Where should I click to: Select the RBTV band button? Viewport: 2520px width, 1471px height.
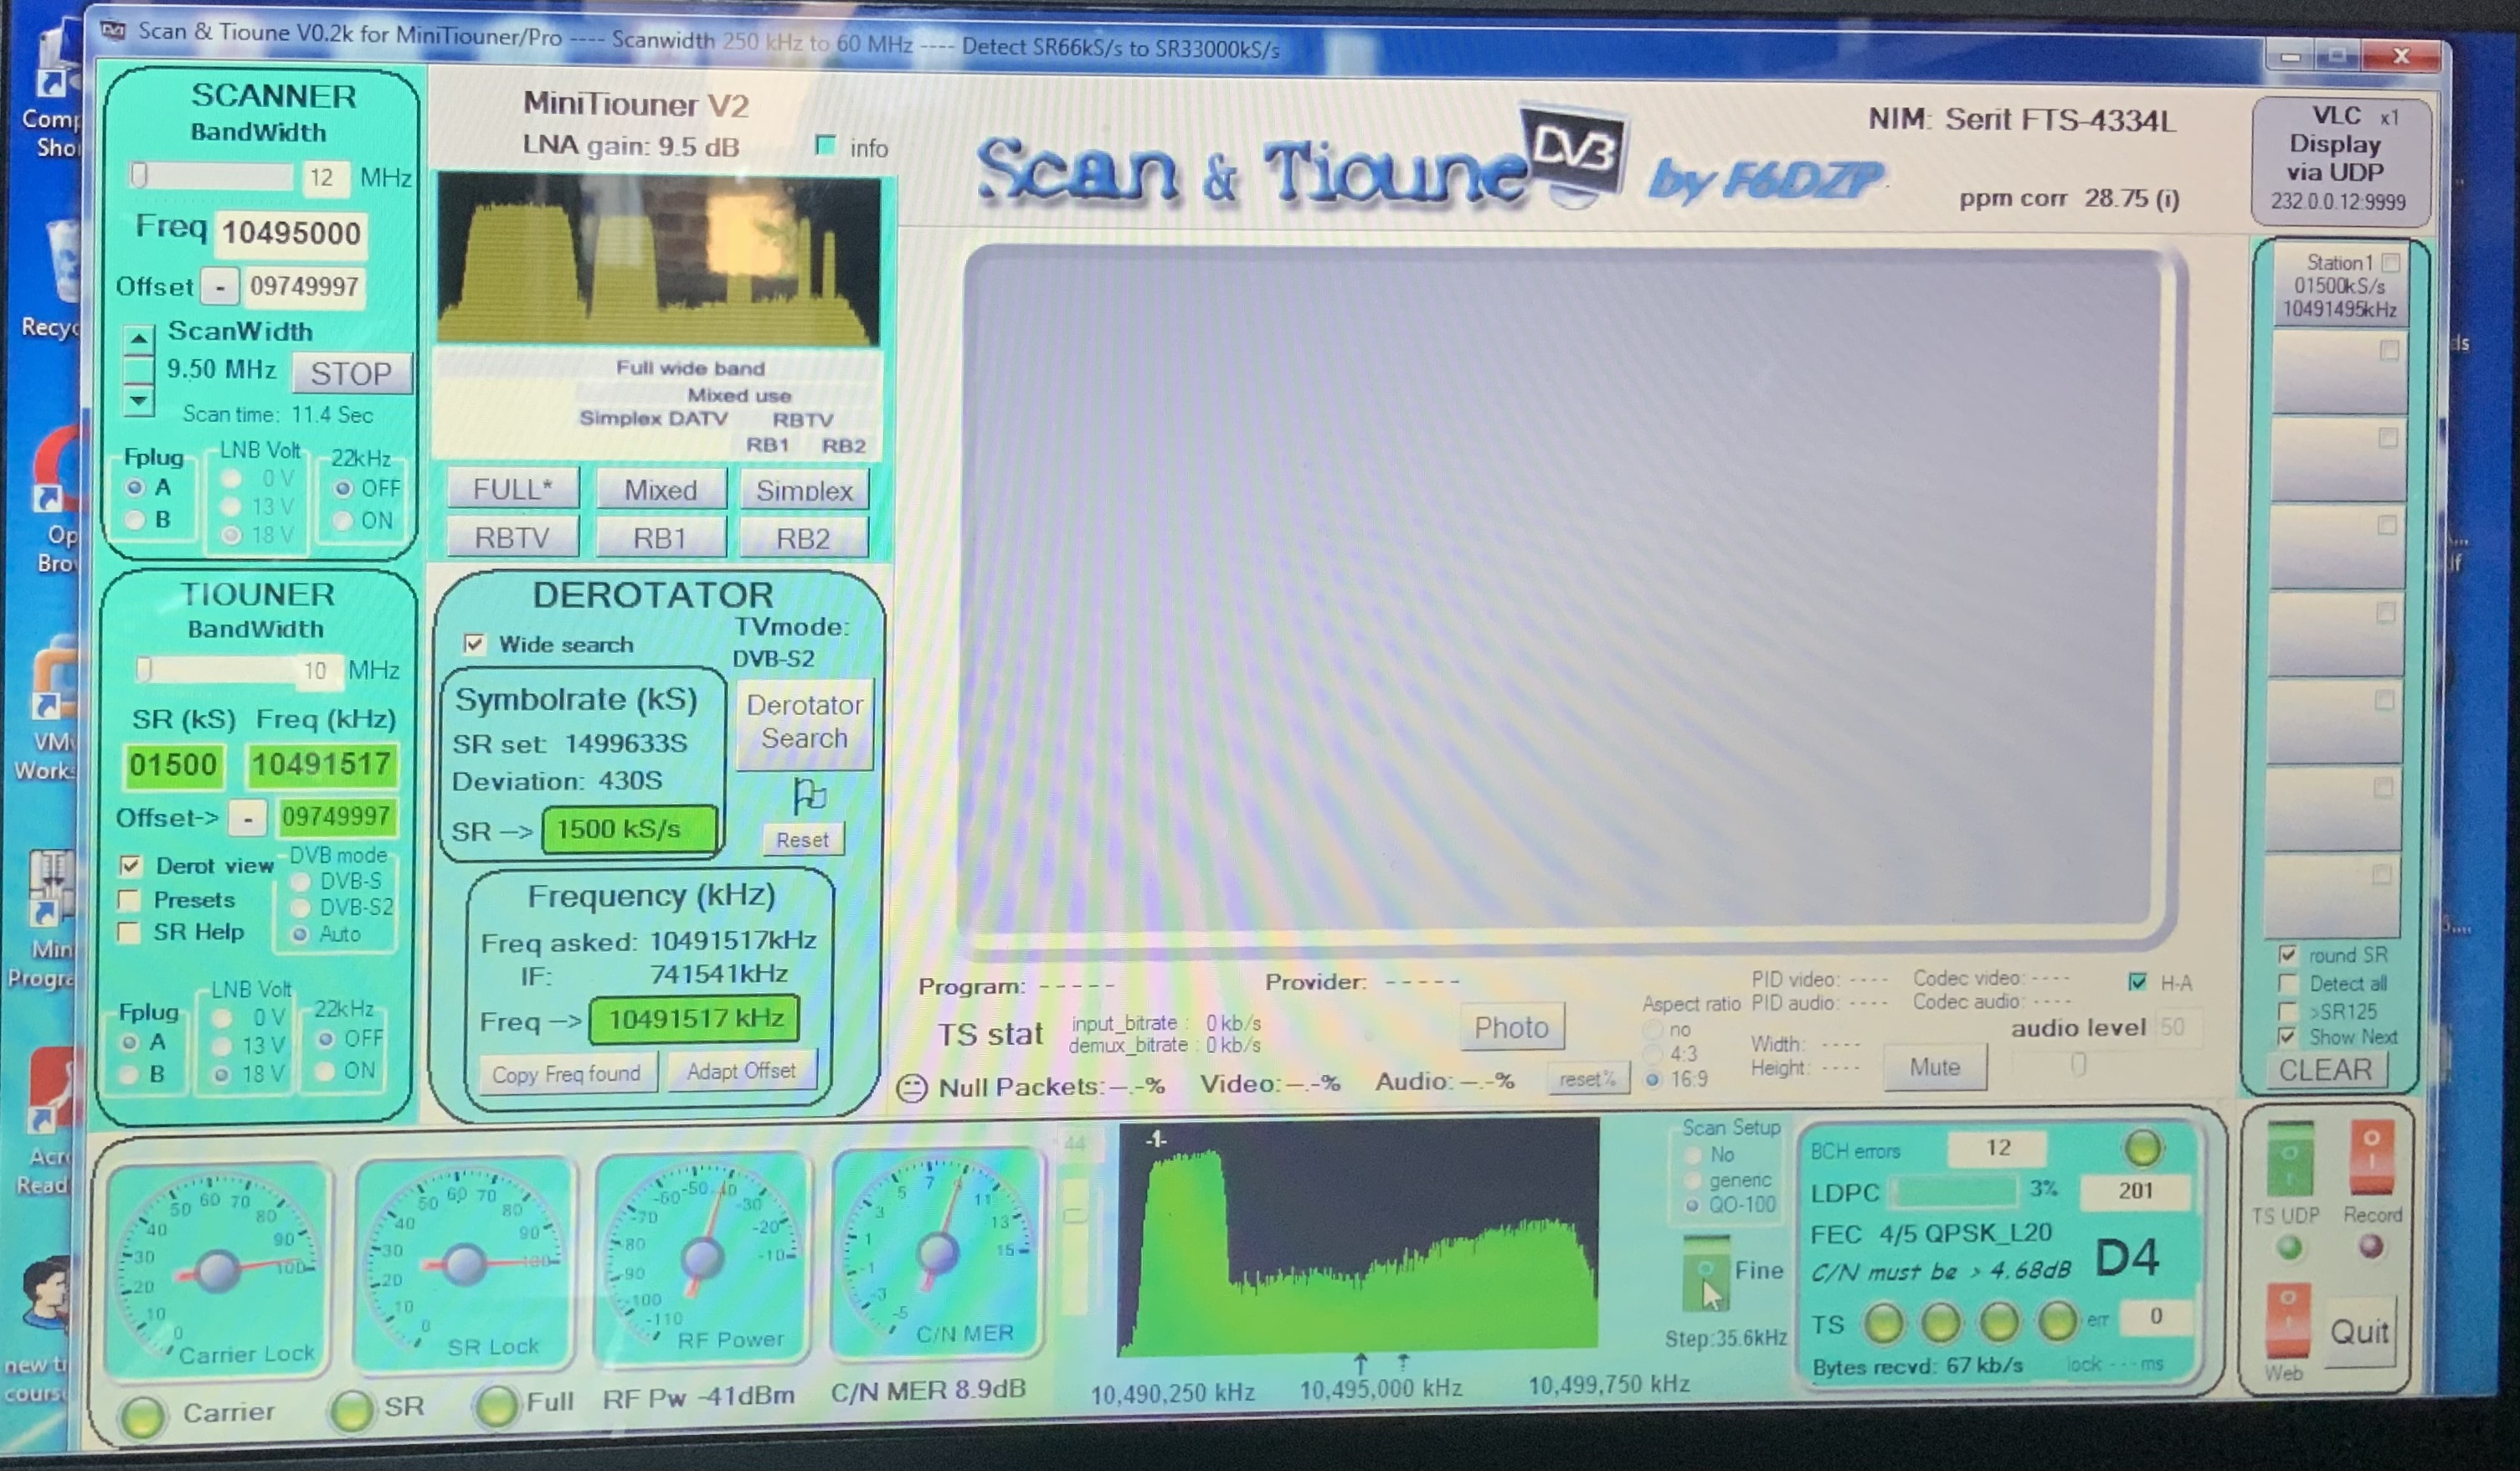coord(512,538)
